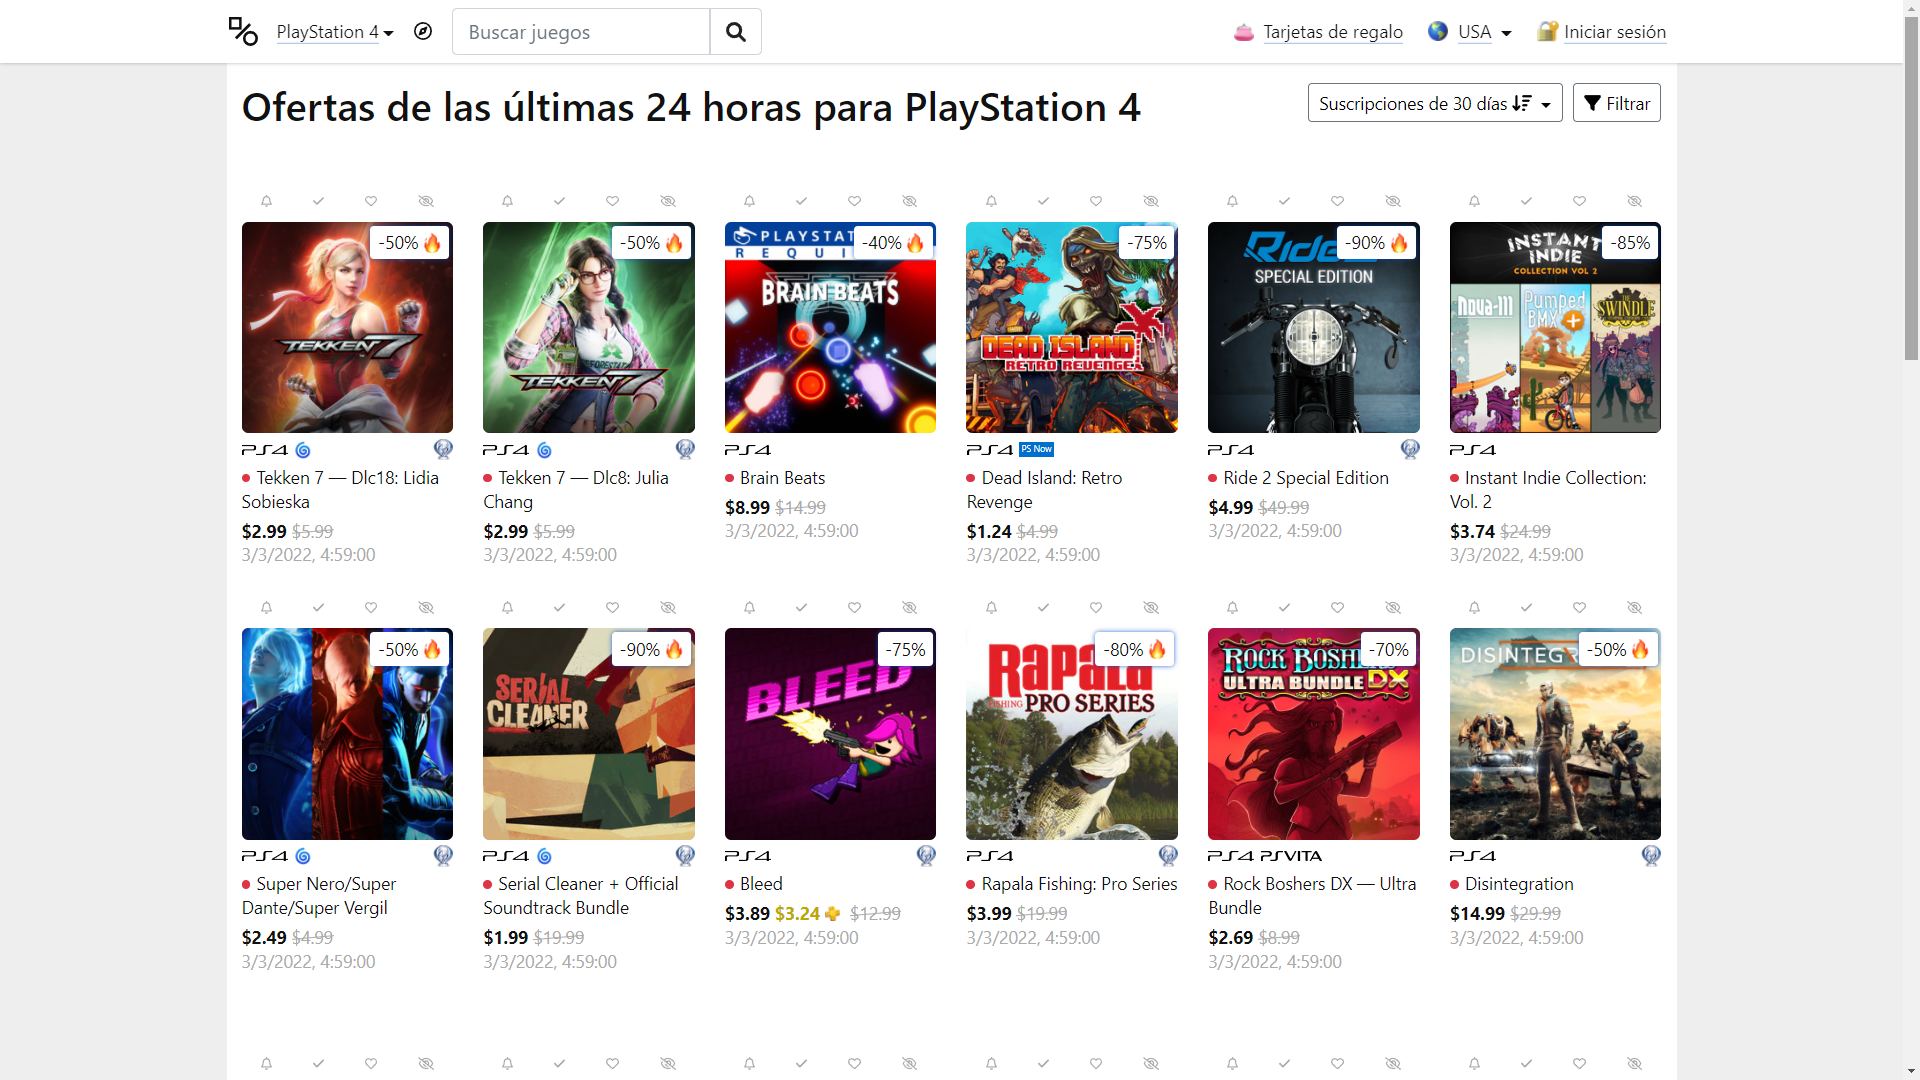This screenshot has height=1080, width=1920.
Task: Click the bell icon above Disintegration
Action: point(1474,607)
